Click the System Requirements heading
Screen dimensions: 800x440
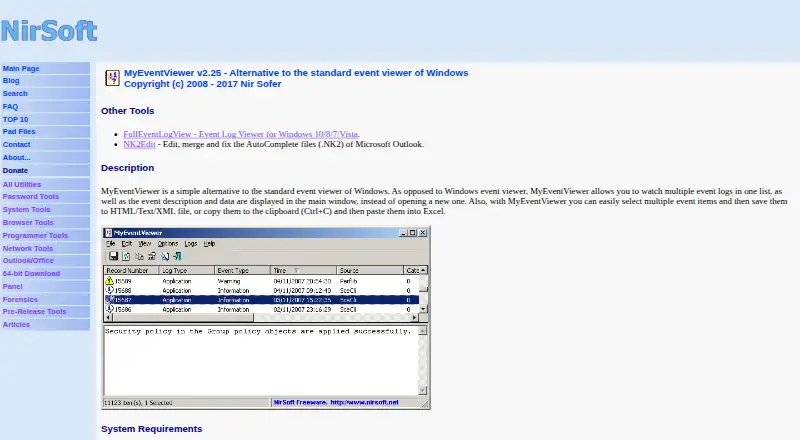152,429
